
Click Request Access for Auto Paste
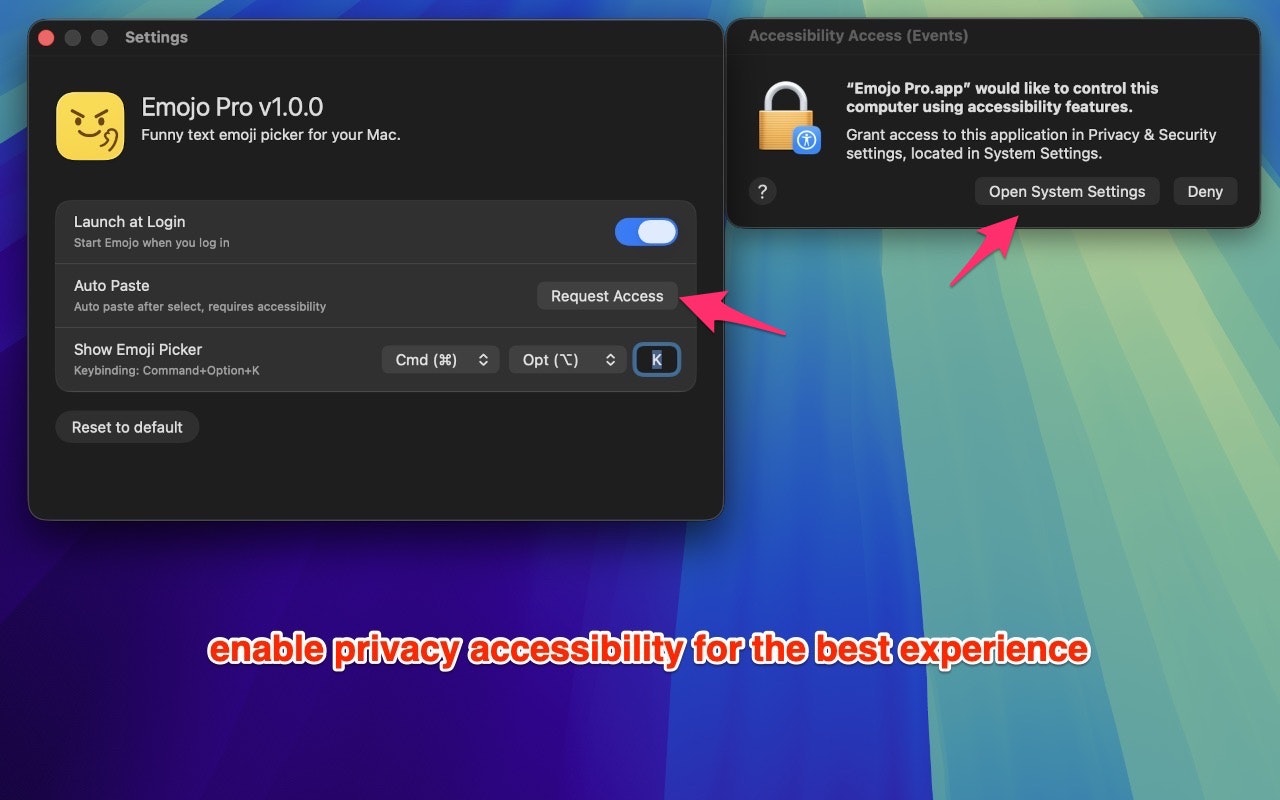[x=607, y=296]
